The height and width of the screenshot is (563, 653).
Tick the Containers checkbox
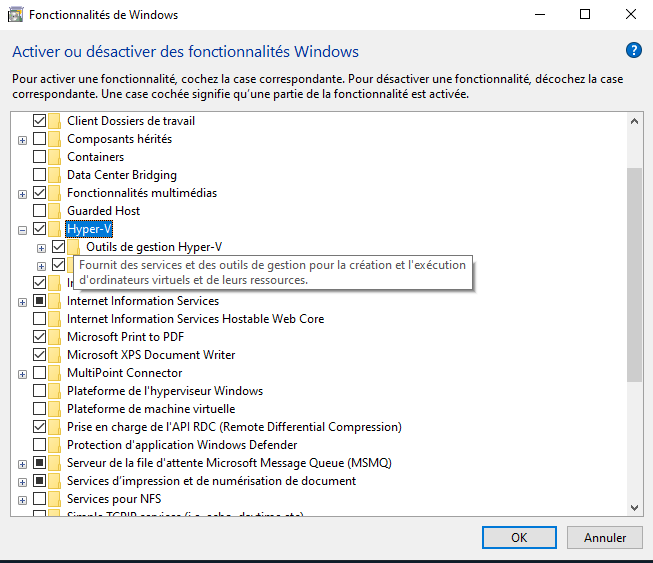(40, 157)
